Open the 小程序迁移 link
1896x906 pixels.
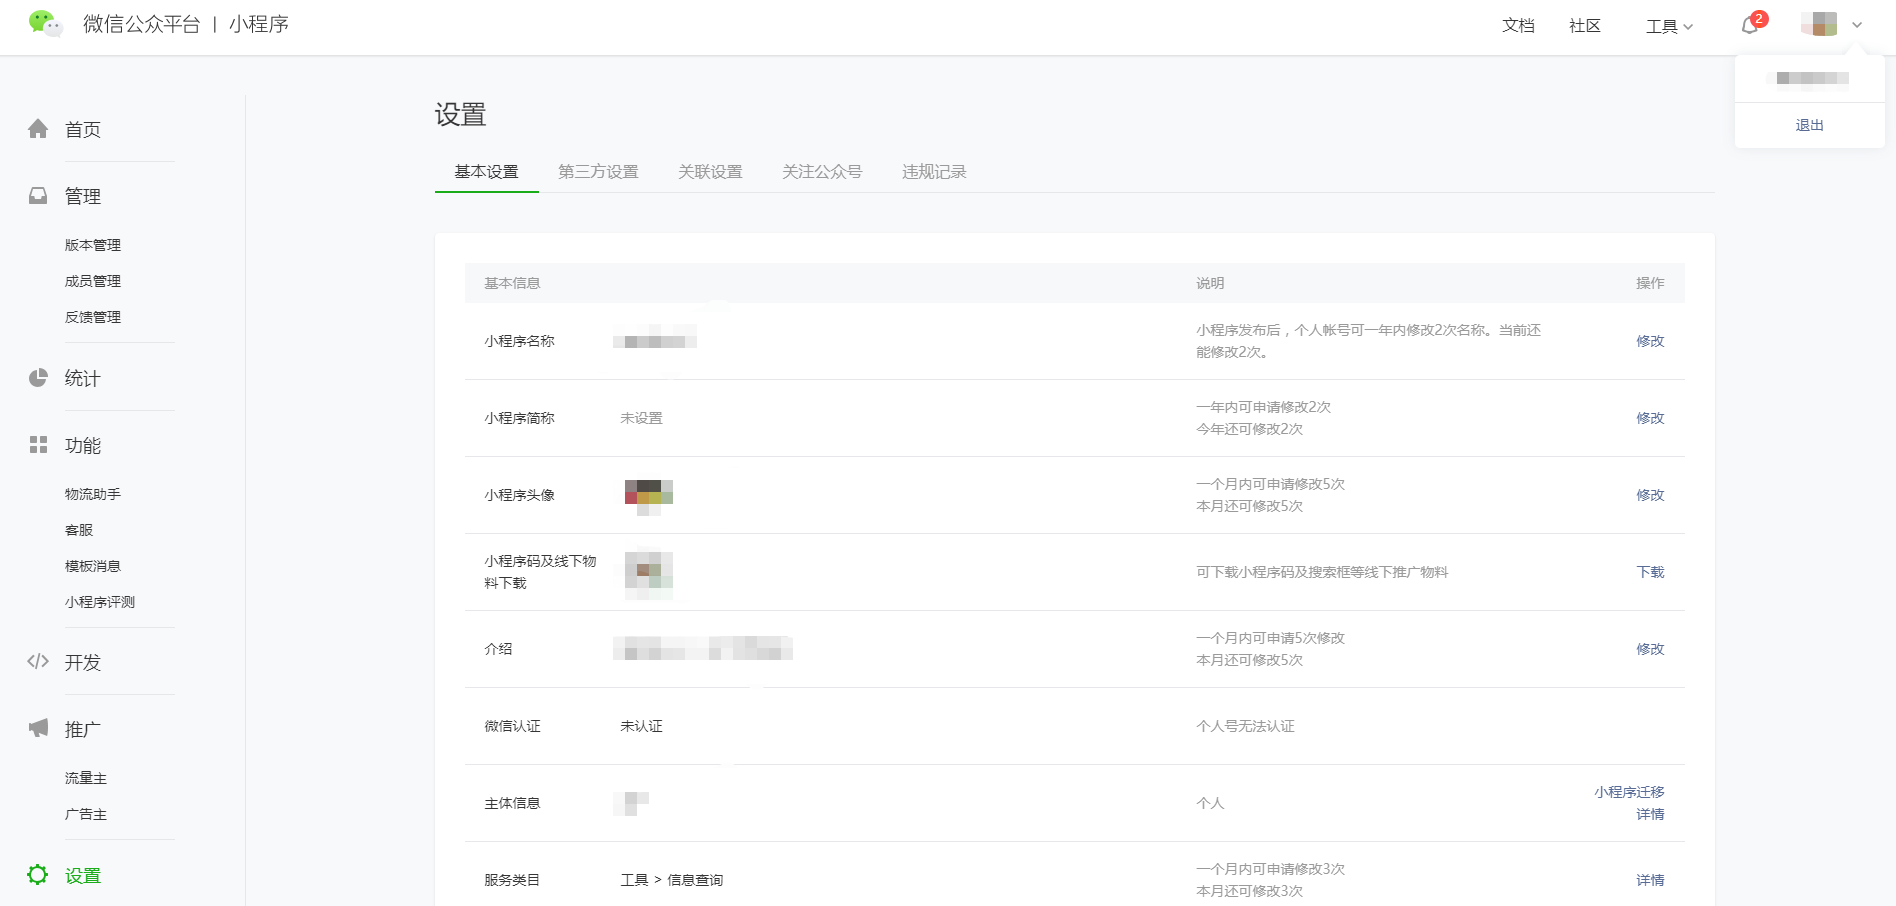pyautogui.click(x=1629, y=792)
